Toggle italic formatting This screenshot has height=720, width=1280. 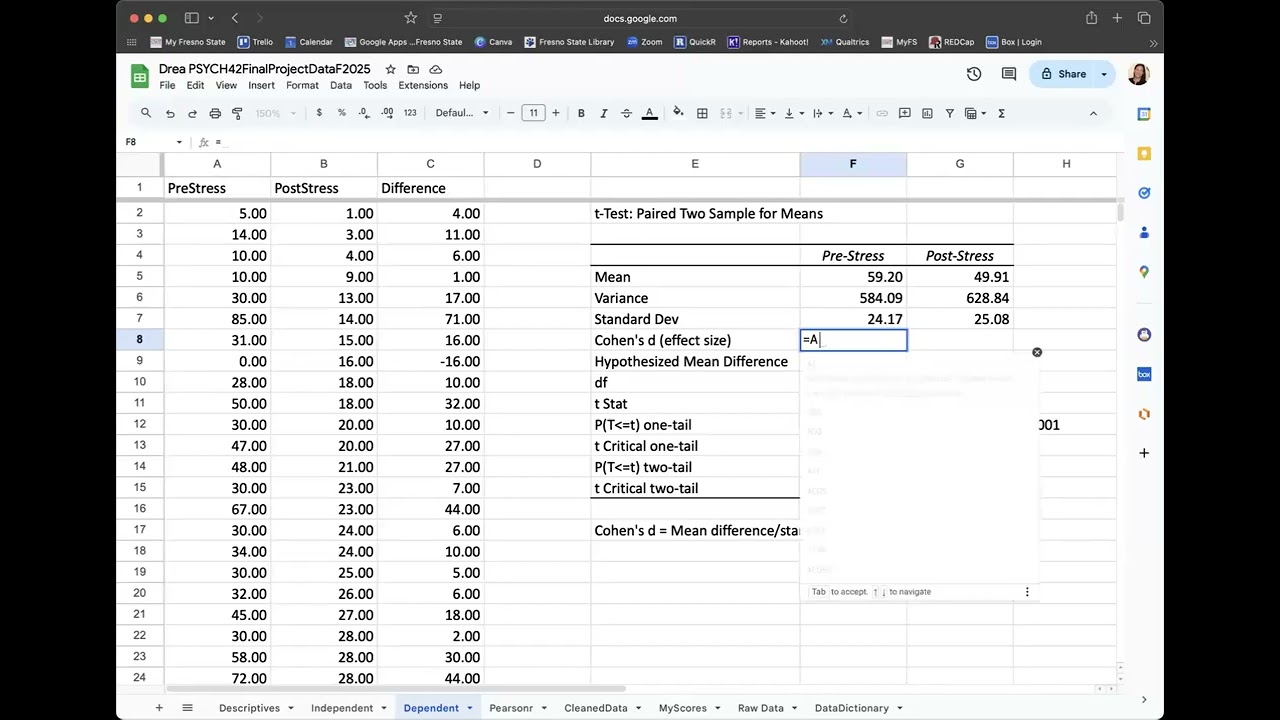[604, 113]
